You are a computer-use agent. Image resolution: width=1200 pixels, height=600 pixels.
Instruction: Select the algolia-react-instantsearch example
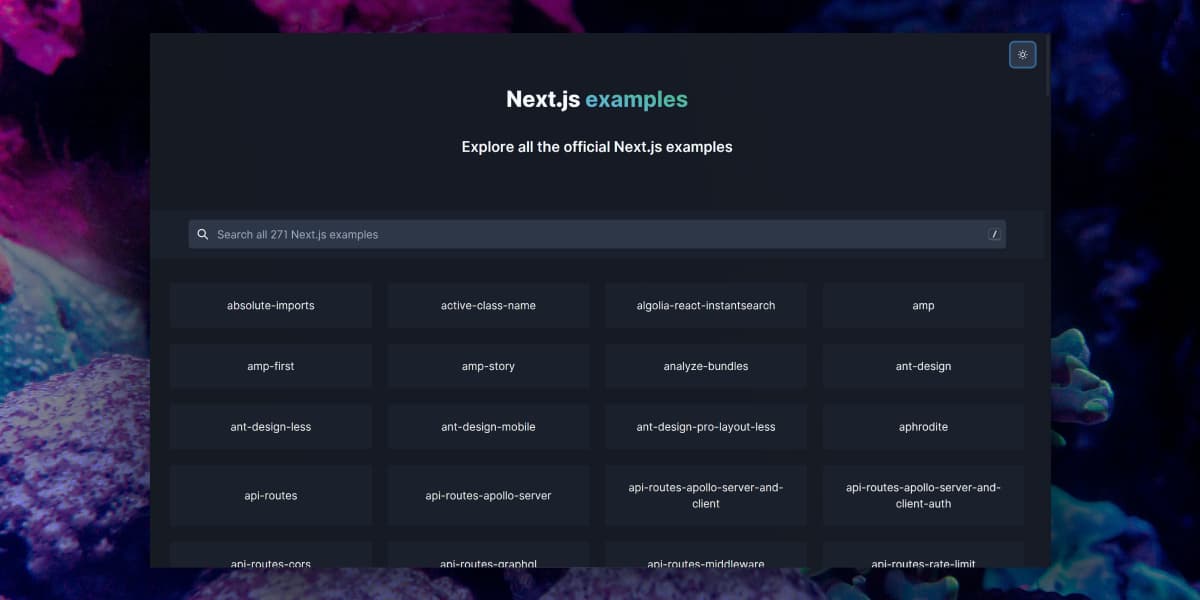click(x=706, y=305)
